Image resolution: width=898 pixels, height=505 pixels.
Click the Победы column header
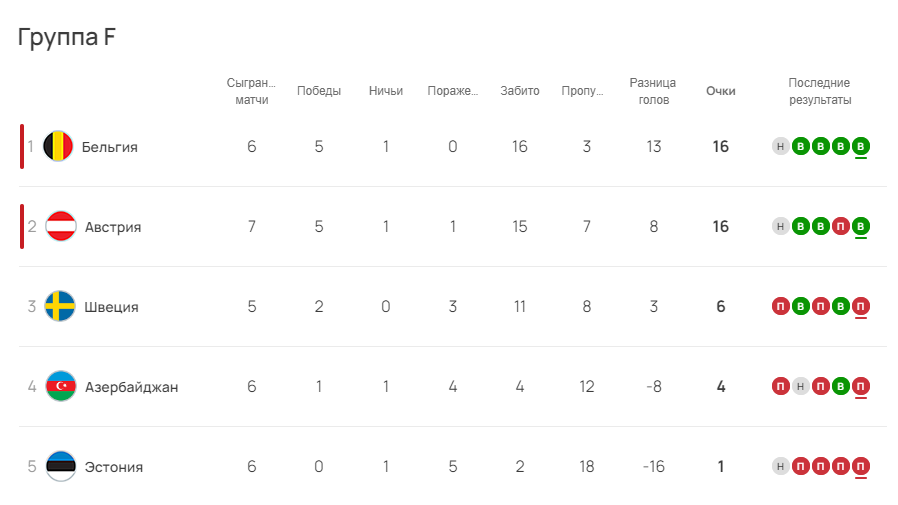point(319,91)
